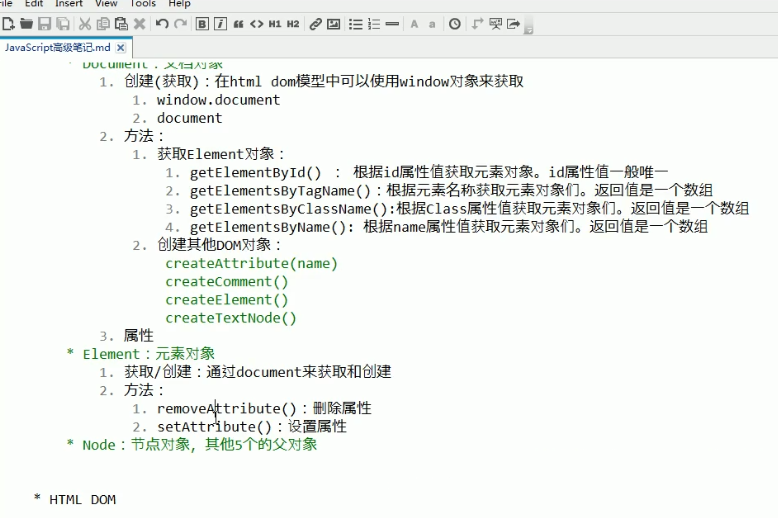Click the export document icon
778x518 pixels.
coord(513,23)
